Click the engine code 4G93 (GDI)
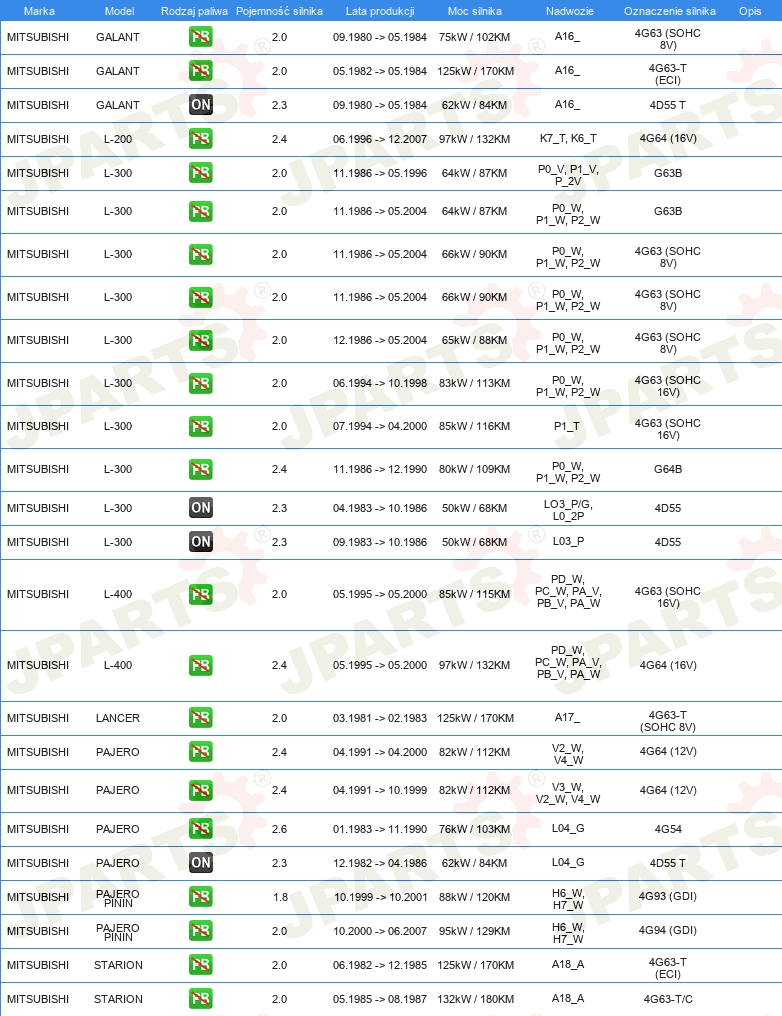The height and width of the screenshot is (1016, 782). pyautogui.click(x=667, y=896)
